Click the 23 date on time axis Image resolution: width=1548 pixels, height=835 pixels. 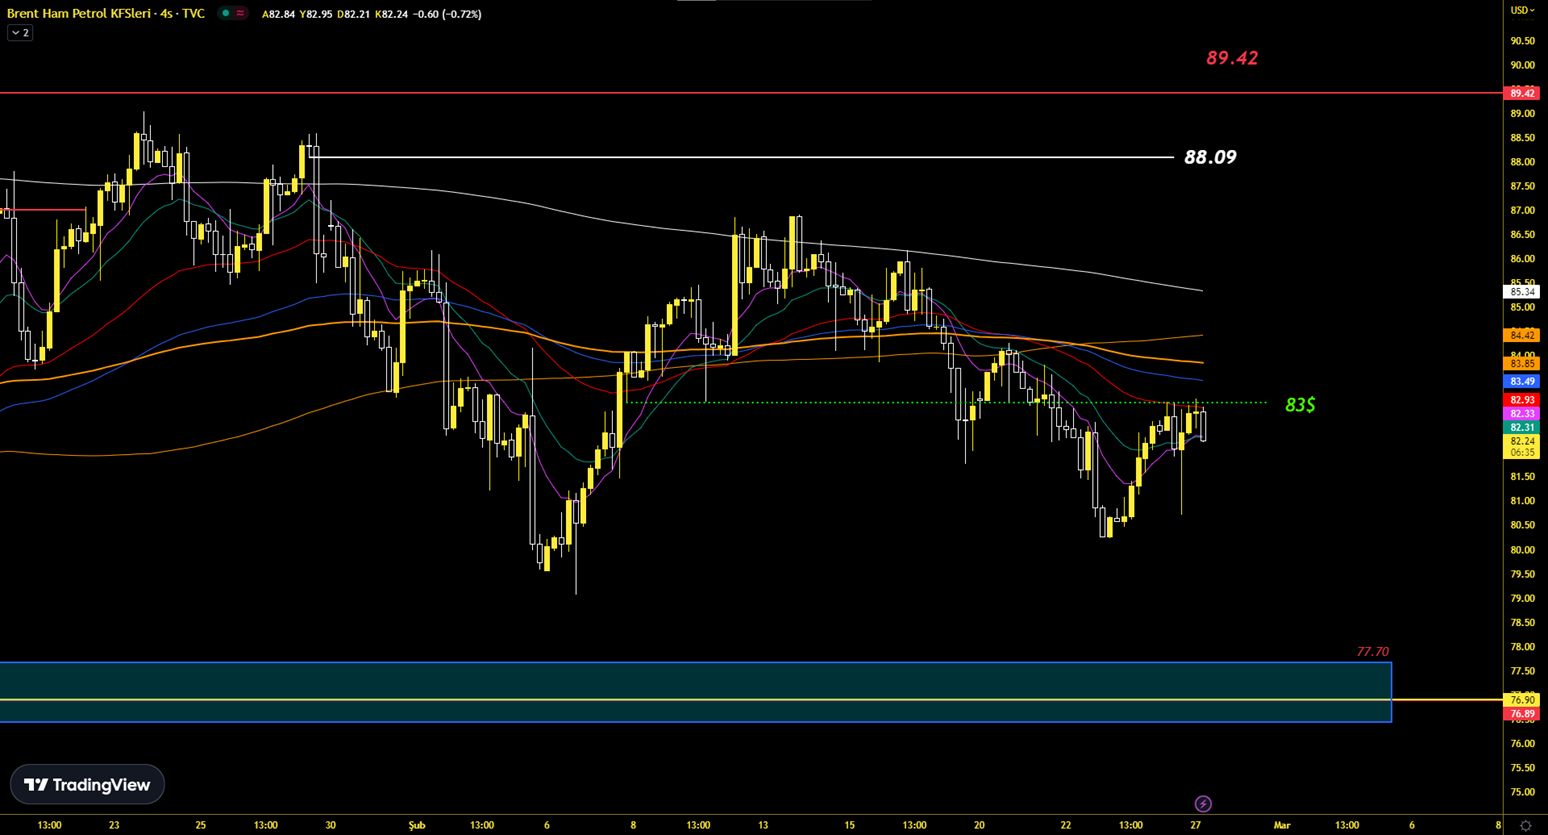(114, 825)
